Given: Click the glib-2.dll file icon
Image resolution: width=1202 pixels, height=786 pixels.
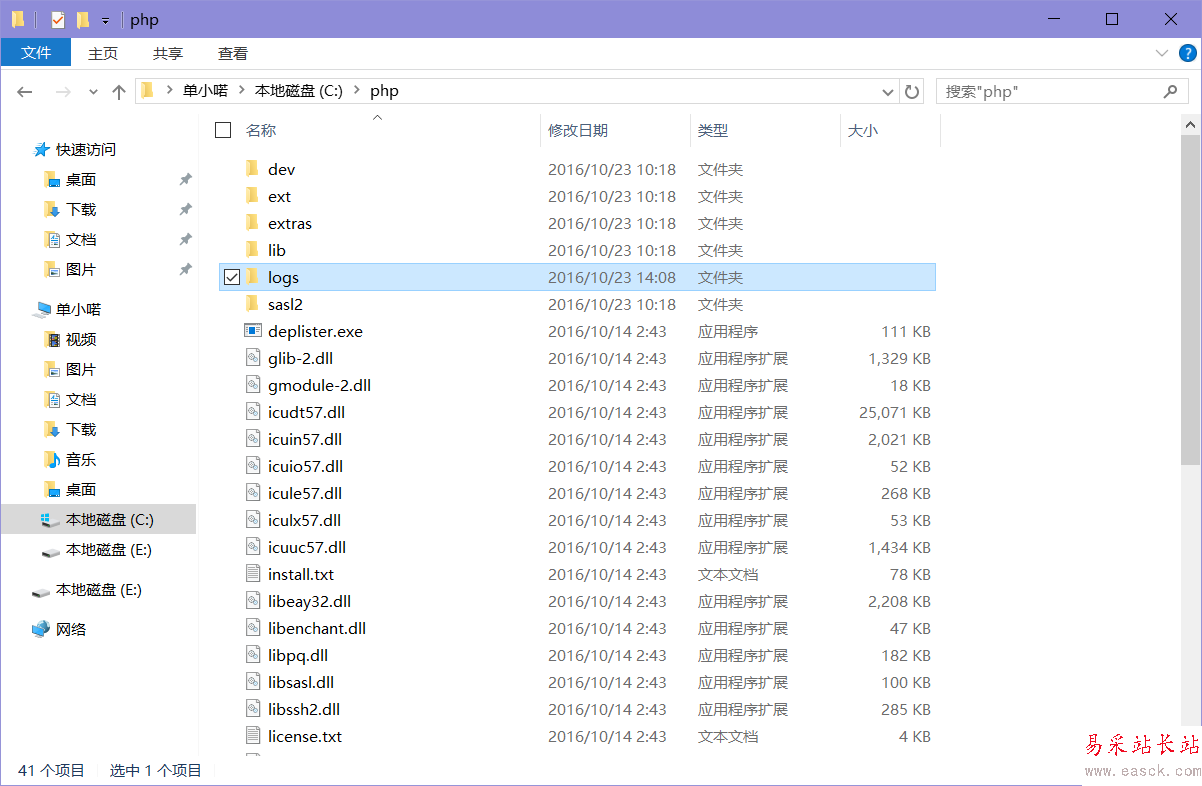Looking at the screenshot, I should (253, 358).
